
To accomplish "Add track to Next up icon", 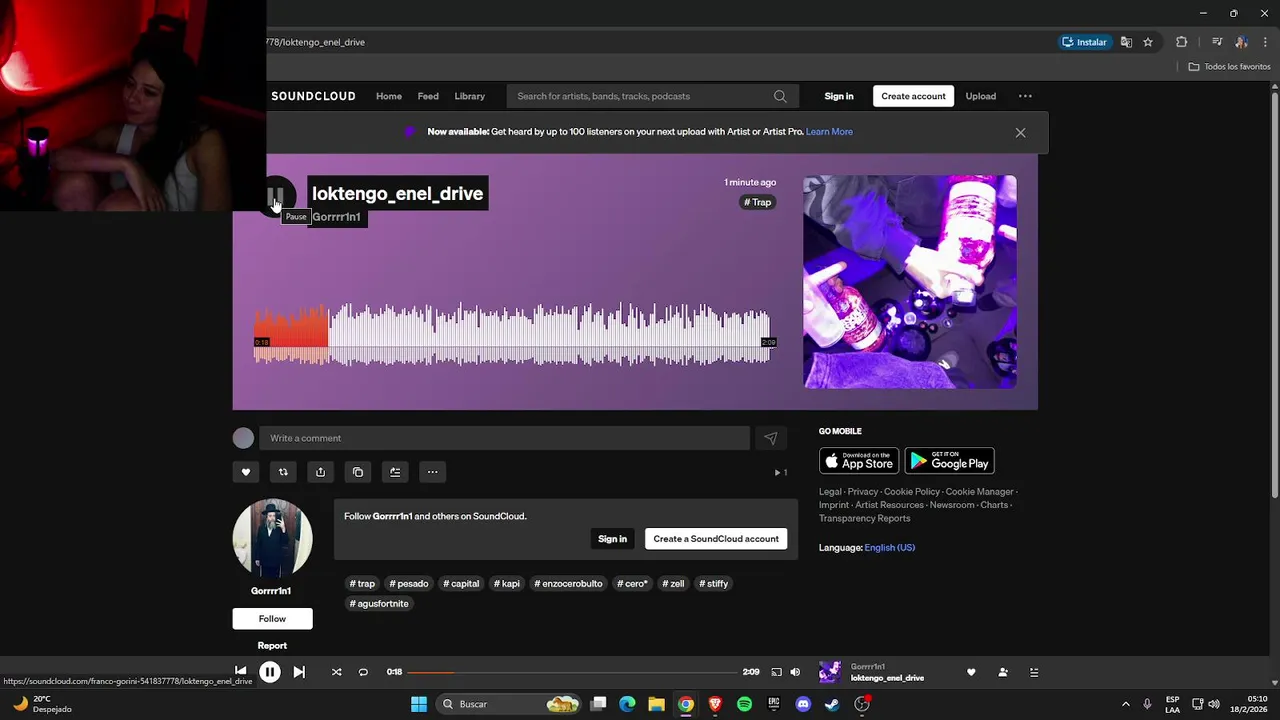I will tap(395, 472).
